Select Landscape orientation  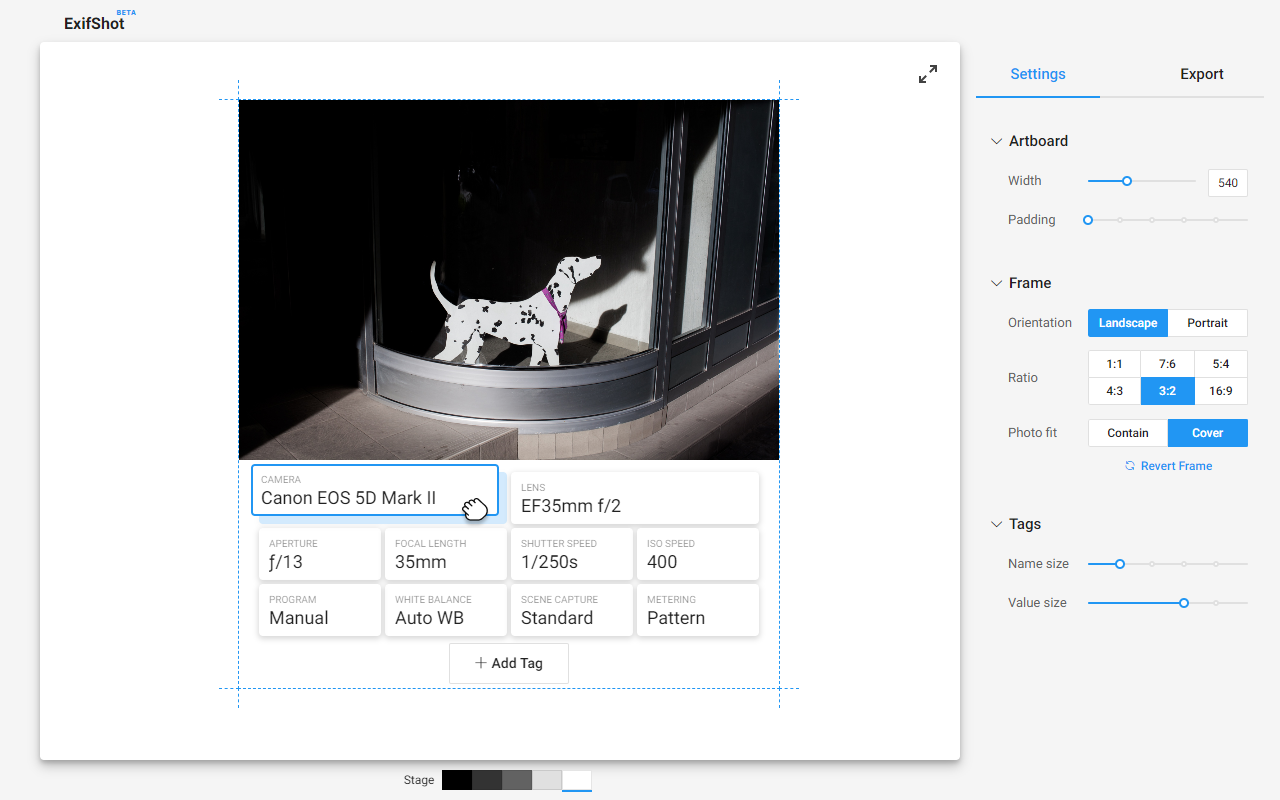click(x=1128, y=323)
